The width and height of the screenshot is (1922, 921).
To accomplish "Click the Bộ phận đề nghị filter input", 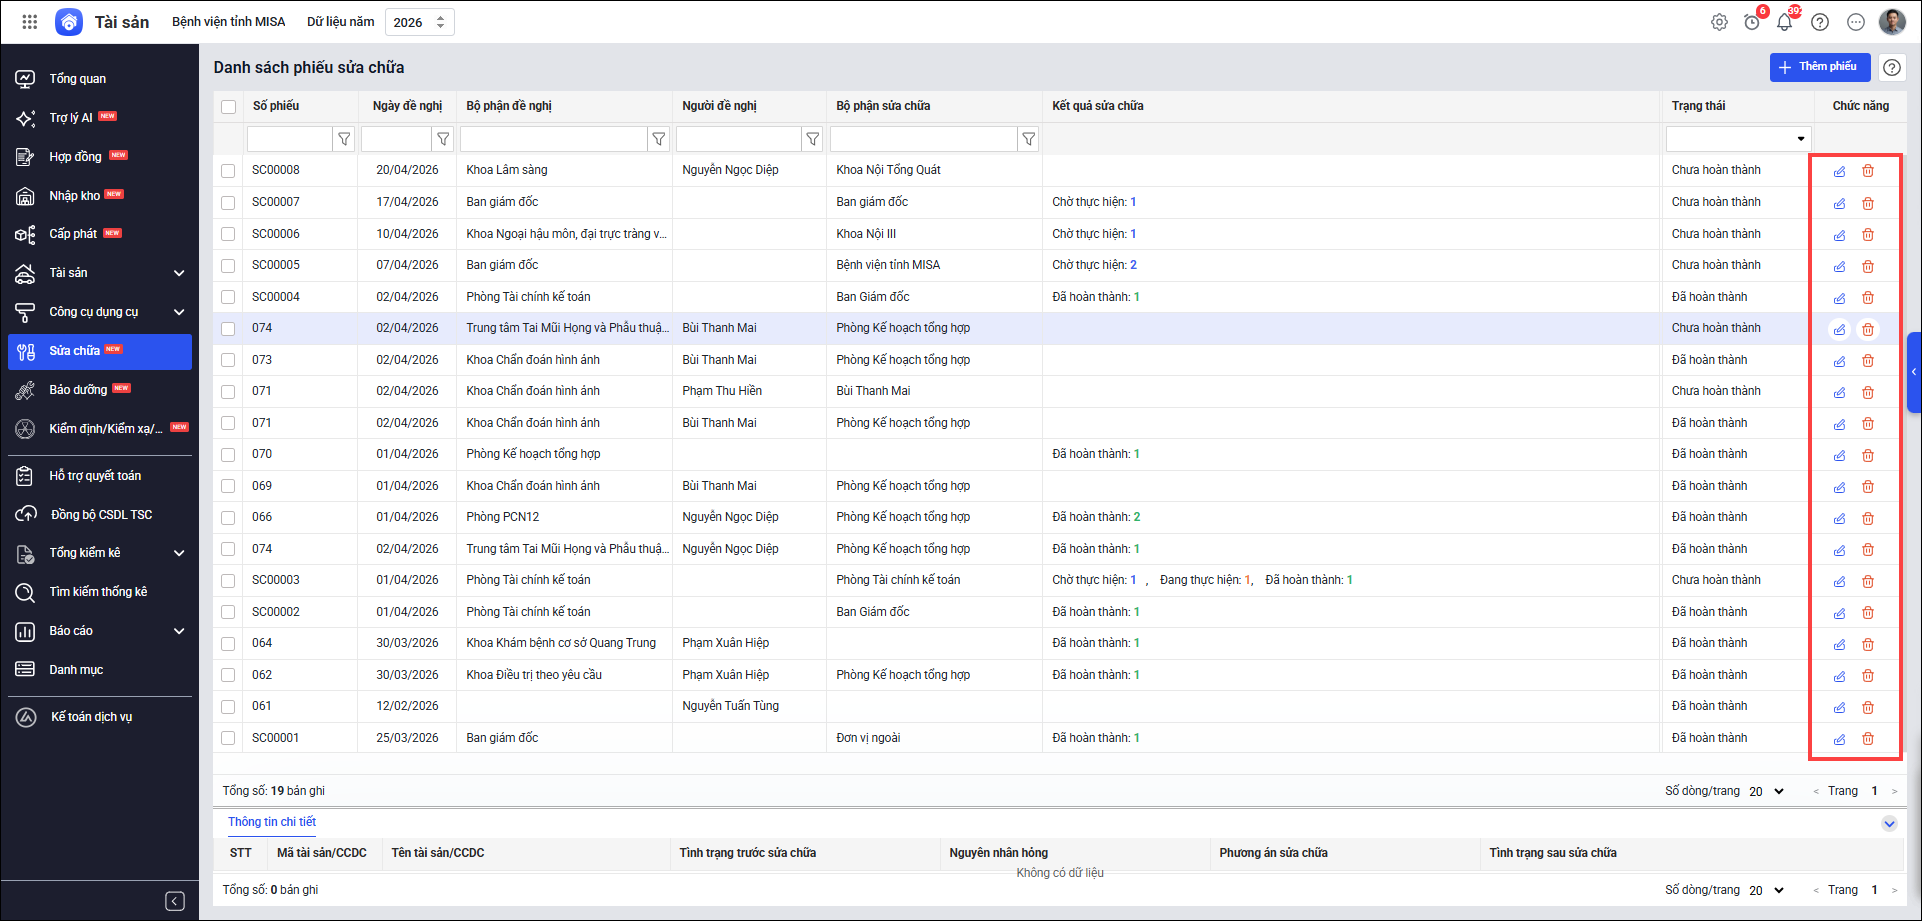I will pos(553,139).
